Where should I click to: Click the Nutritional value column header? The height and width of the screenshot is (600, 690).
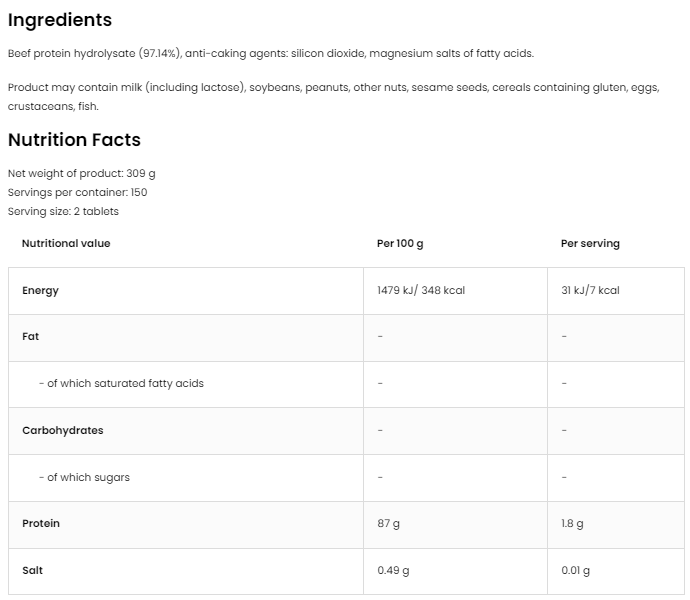(66, 243)
